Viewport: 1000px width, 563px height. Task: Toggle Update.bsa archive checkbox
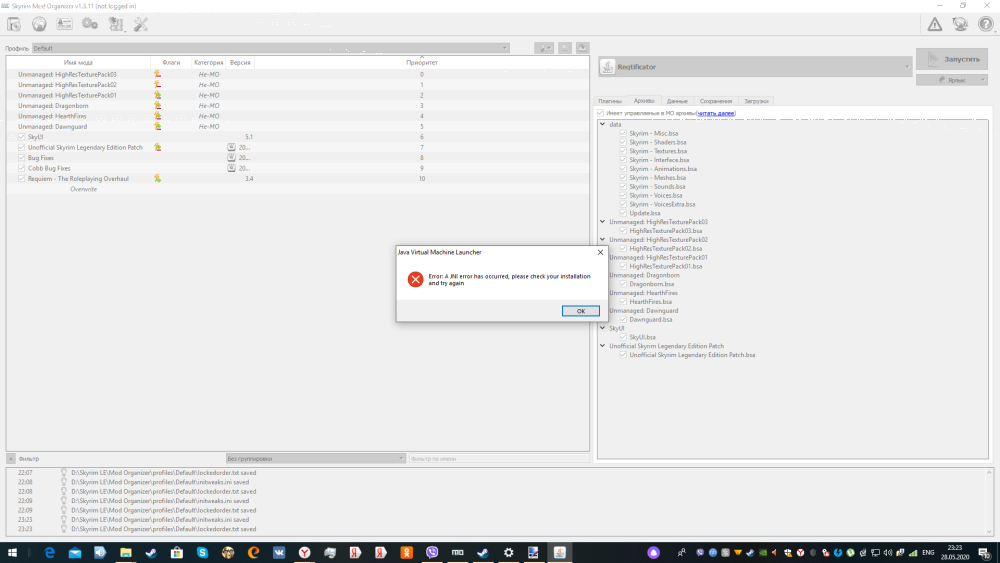(x=623, y=213)
